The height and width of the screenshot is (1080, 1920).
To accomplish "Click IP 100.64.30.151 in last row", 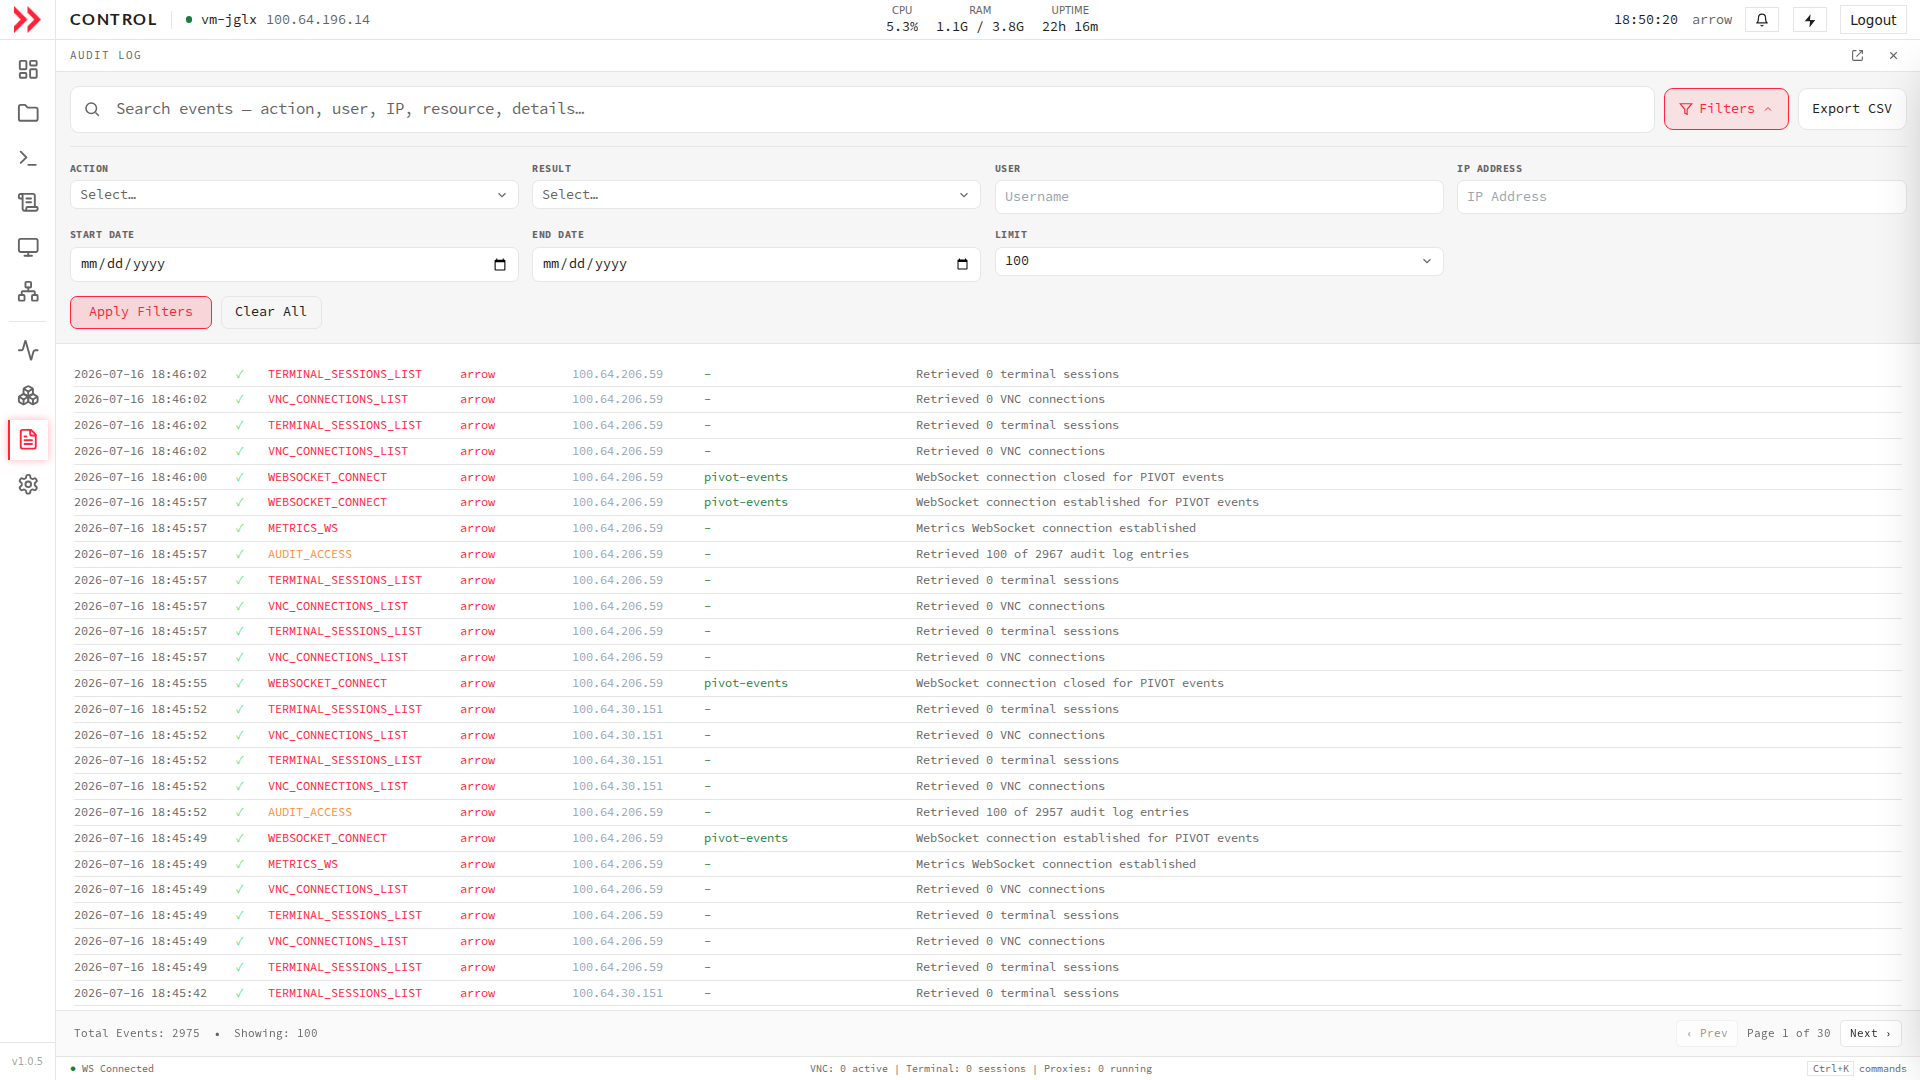I will pyautogui.click(x=617, y=993).
